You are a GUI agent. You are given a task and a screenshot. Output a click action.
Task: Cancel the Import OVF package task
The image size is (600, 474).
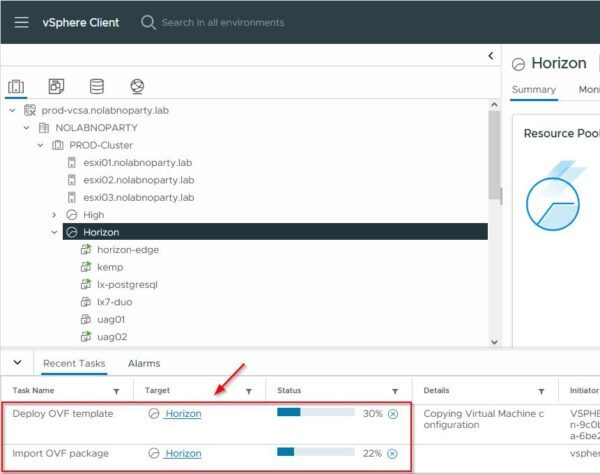pyautogui.click(x=392, y=454)
